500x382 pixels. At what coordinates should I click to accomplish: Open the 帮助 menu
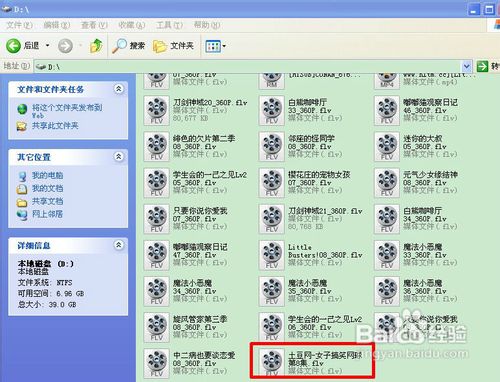coord(207,25)
